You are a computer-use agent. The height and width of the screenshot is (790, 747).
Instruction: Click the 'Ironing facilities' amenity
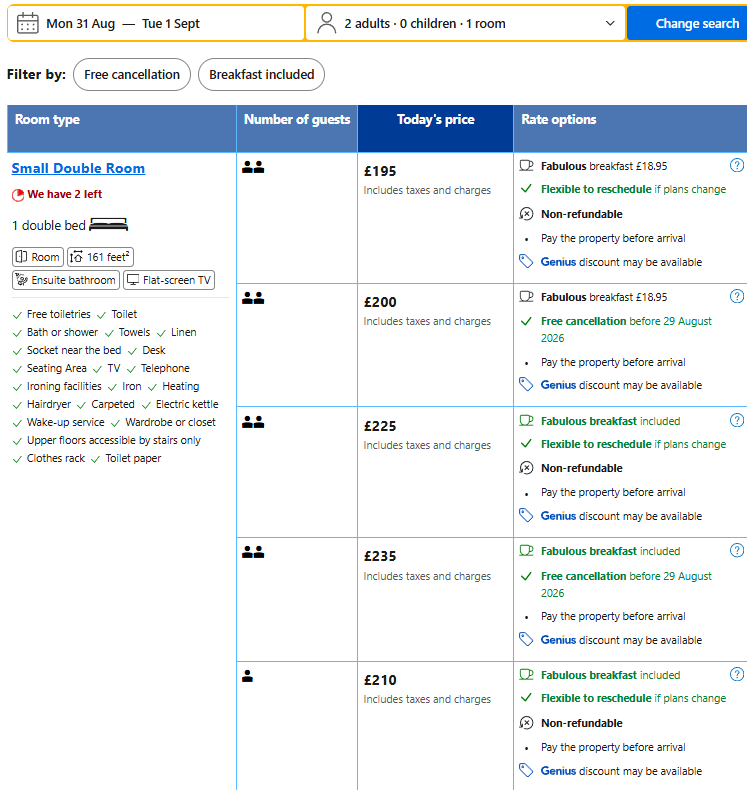(64, 386)
